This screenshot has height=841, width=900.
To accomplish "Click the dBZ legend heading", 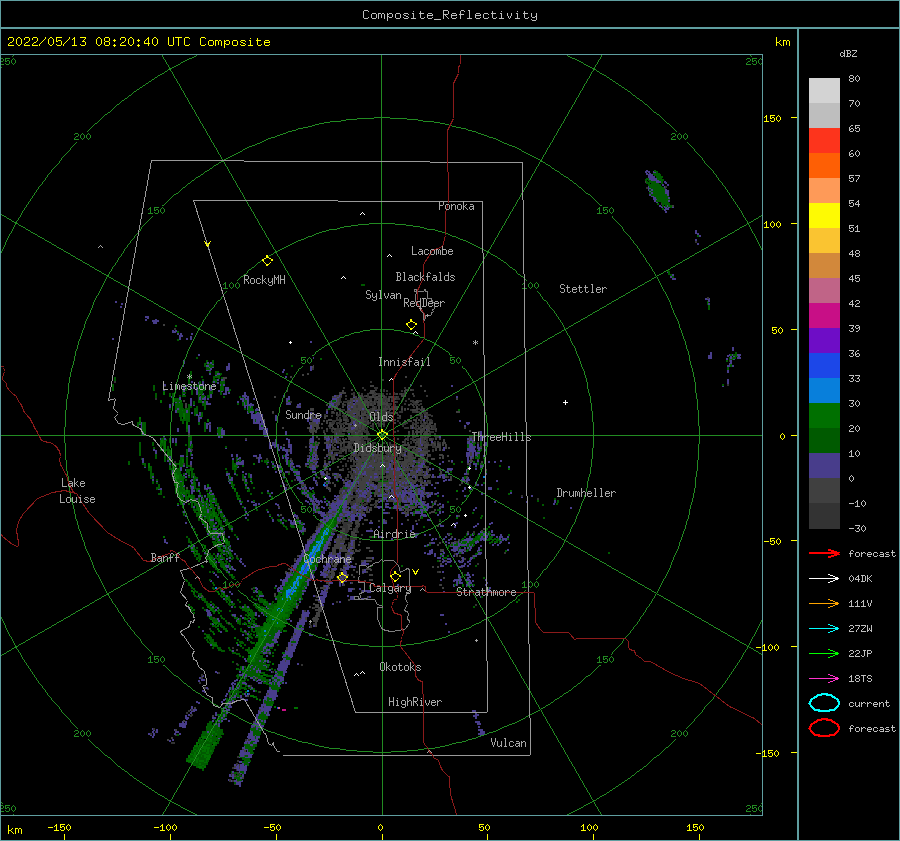I will click(x=848, y=53).
